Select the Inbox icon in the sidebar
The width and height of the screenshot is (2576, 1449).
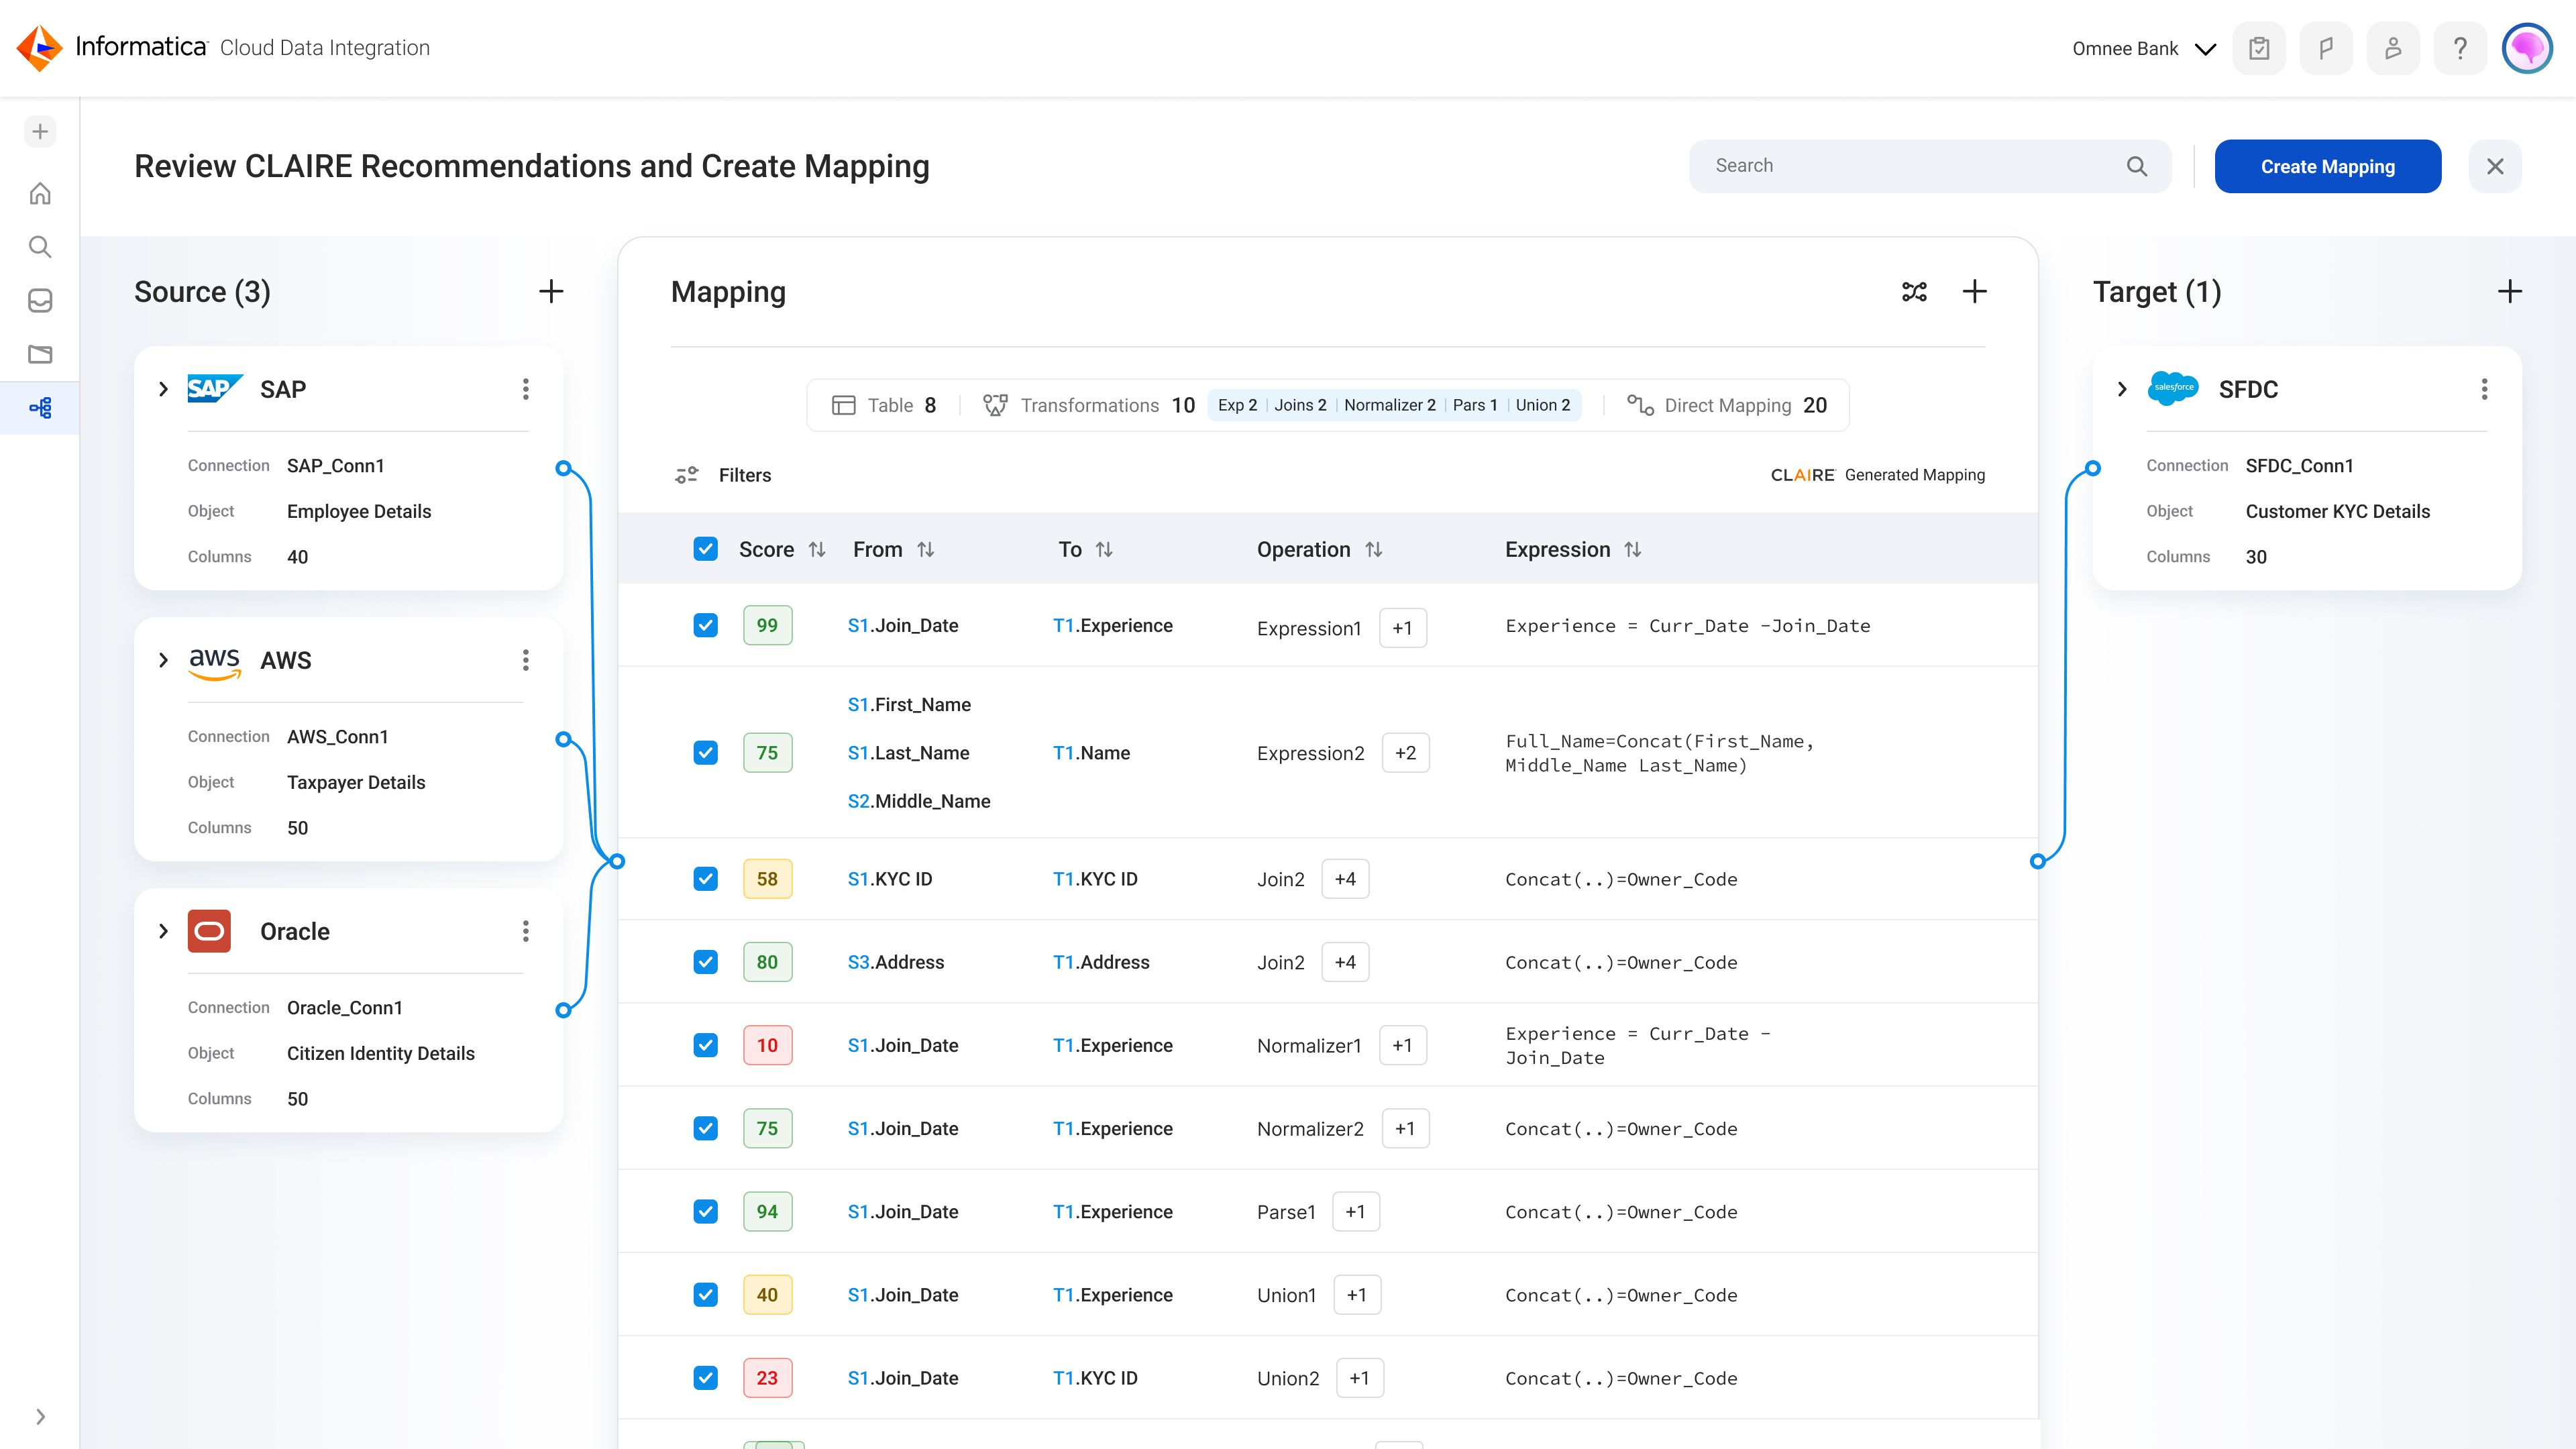pos(40,301)
